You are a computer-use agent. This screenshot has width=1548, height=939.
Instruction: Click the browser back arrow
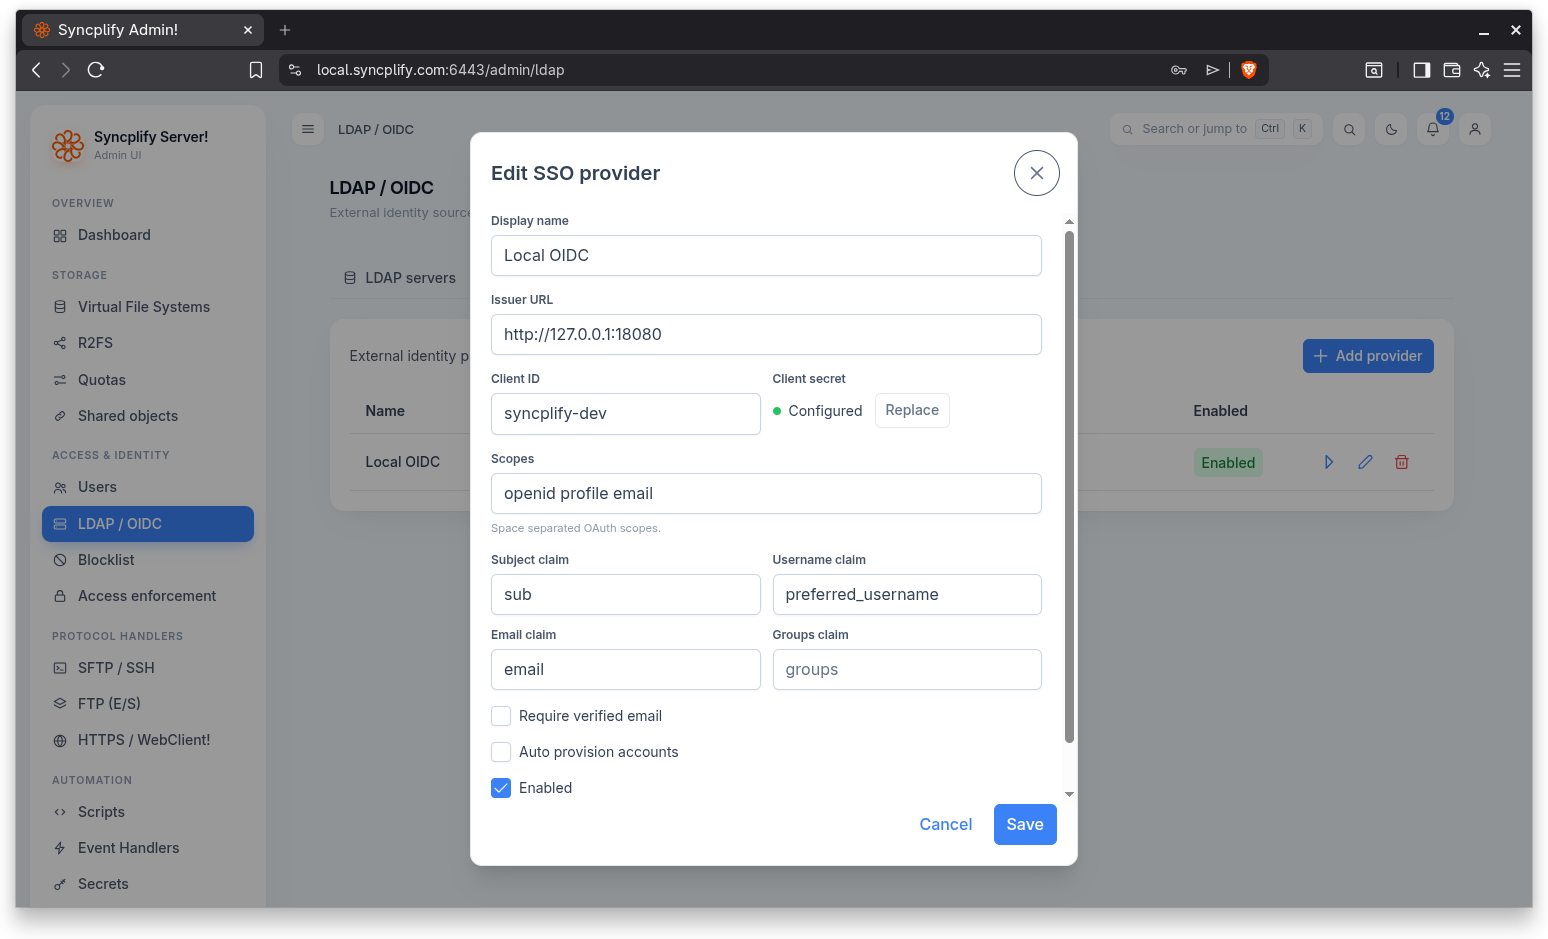click(x=37, y=70)
